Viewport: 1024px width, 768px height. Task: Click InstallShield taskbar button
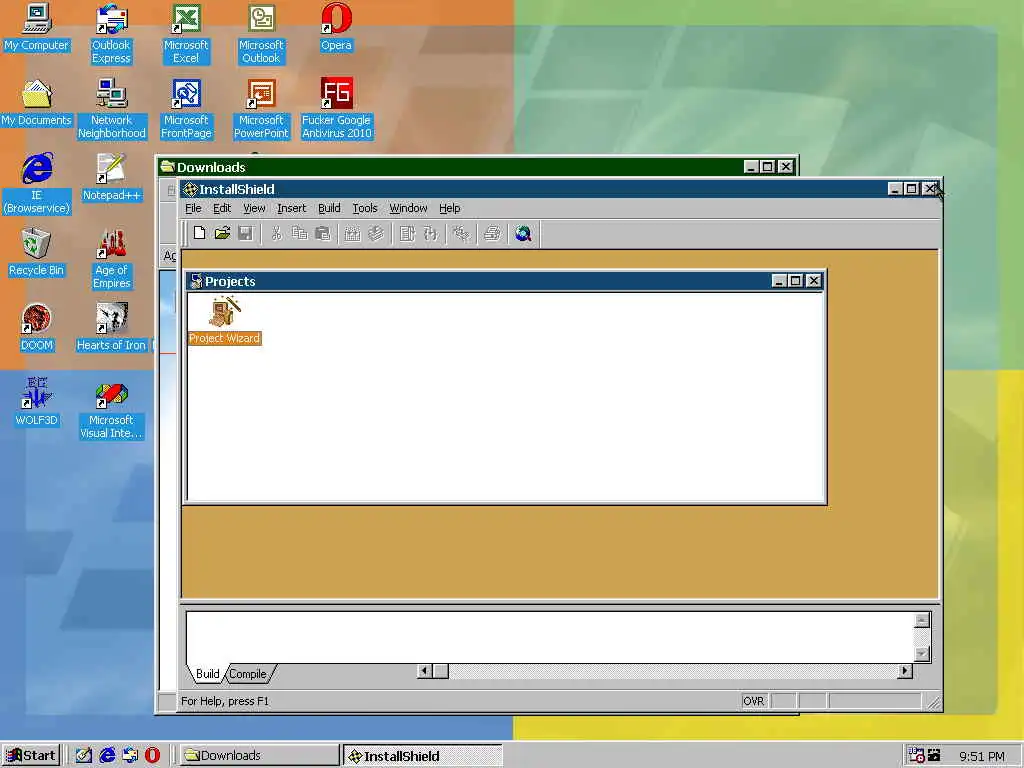[x=423, y=756]
